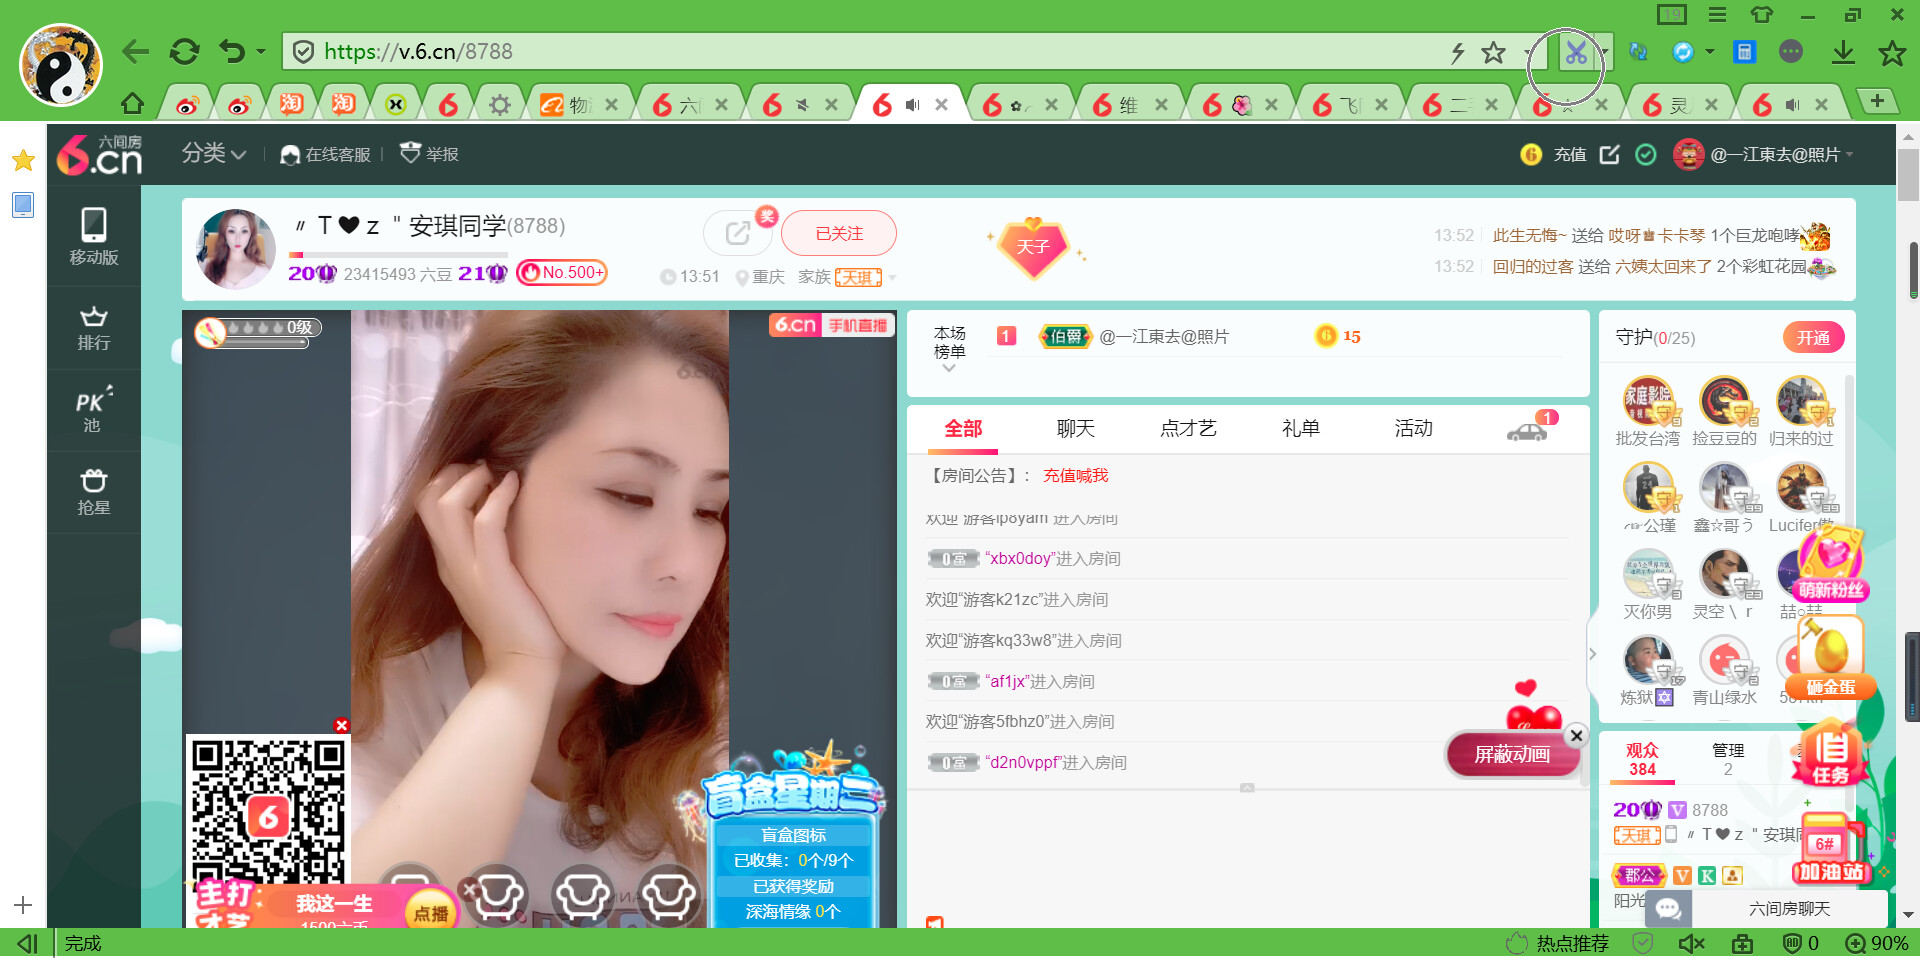Click the 天子 heart badge
1920x958 pixels.
coord(1034,246)
